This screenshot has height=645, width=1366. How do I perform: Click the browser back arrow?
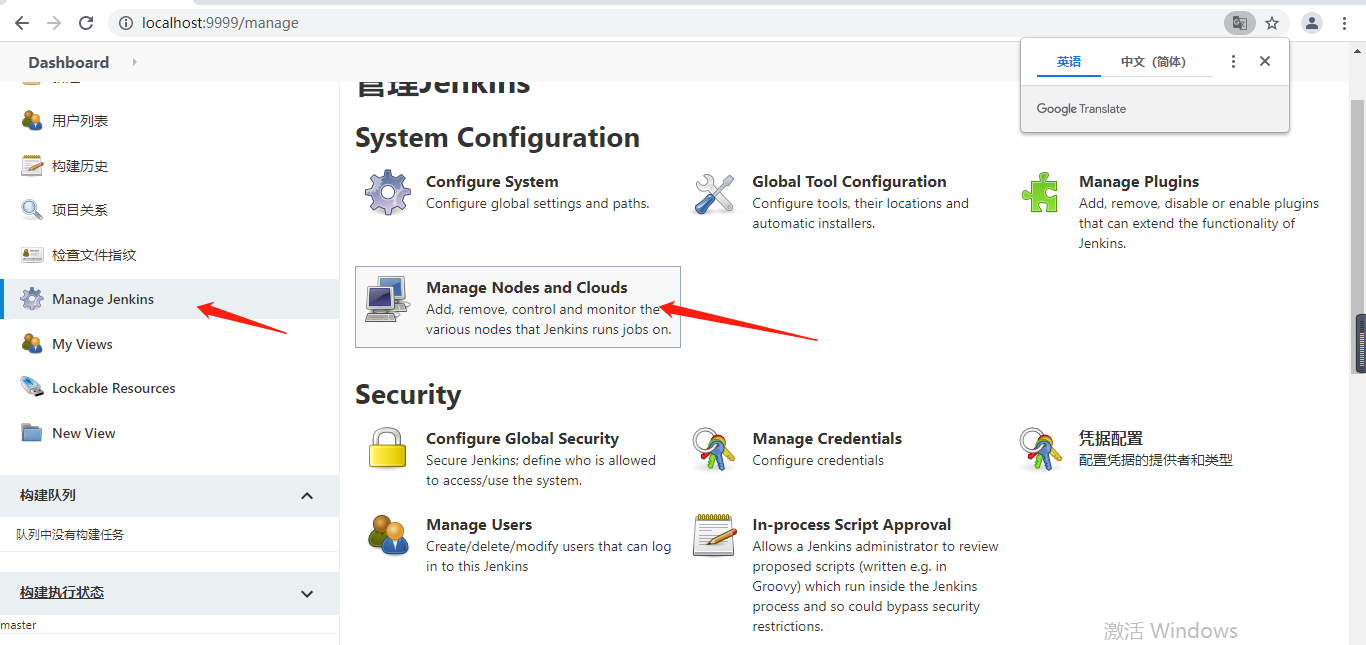point(22,22)
